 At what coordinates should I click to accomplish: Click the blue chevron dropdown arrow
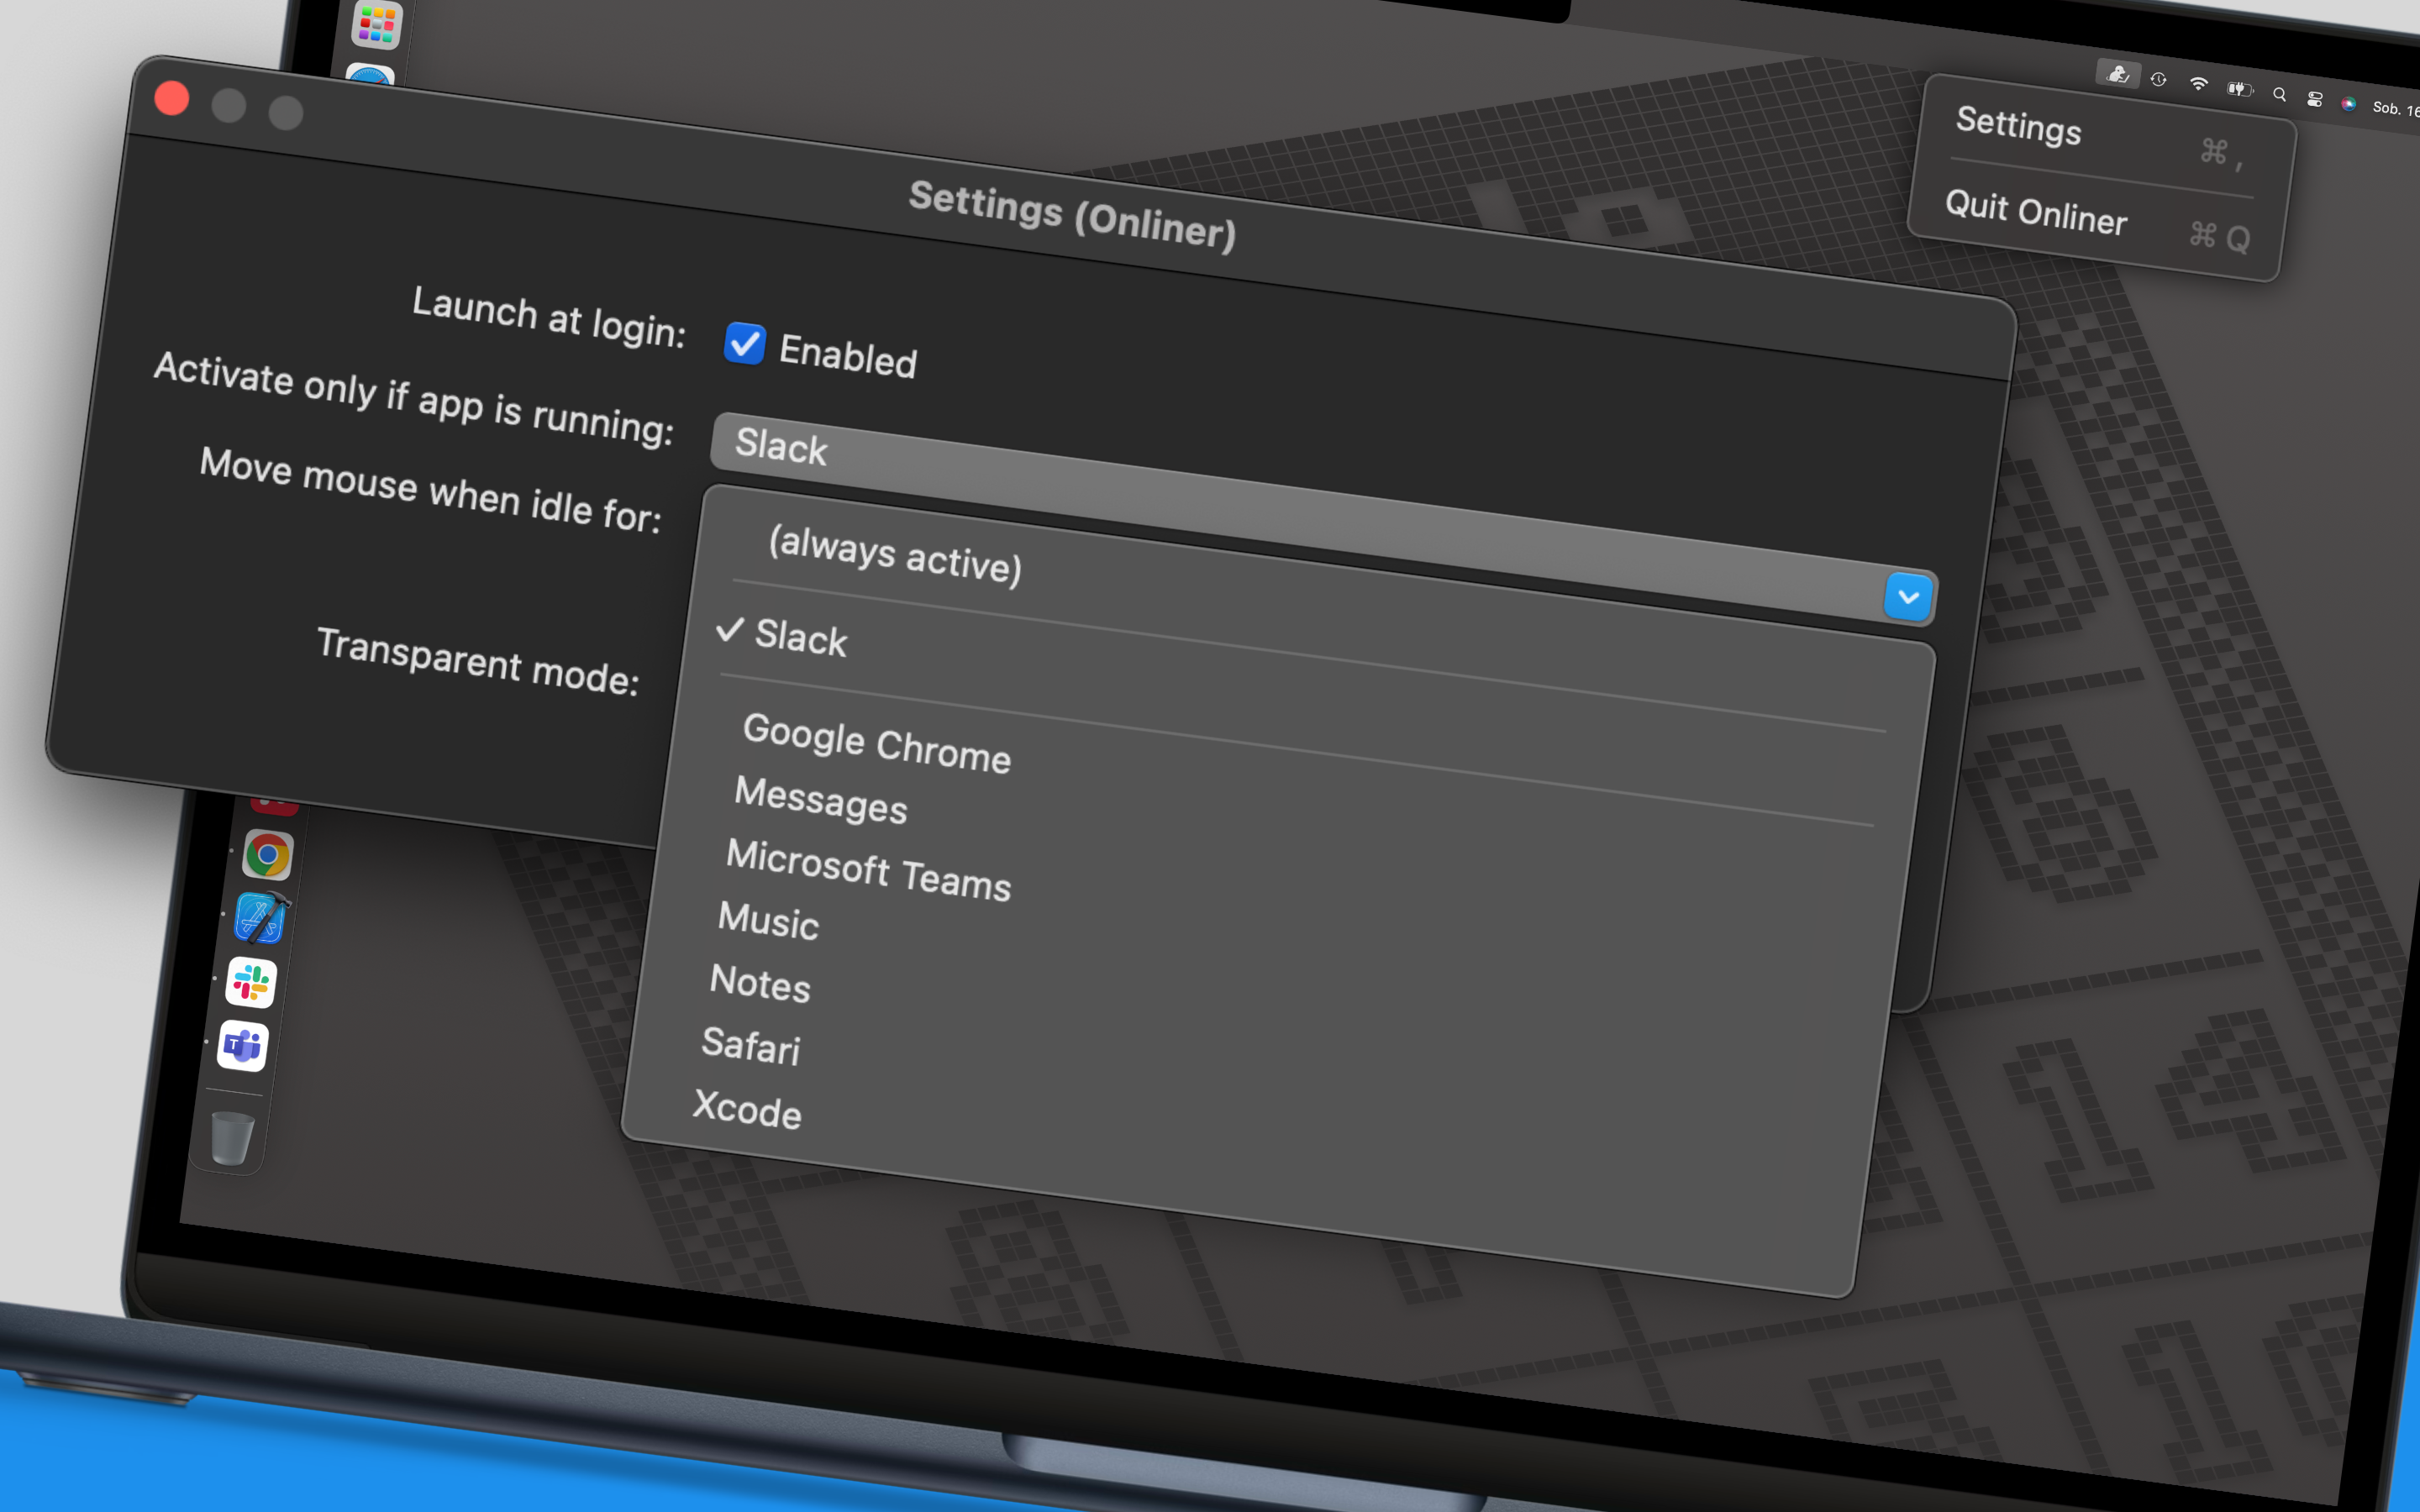(x=1908, y=597)
